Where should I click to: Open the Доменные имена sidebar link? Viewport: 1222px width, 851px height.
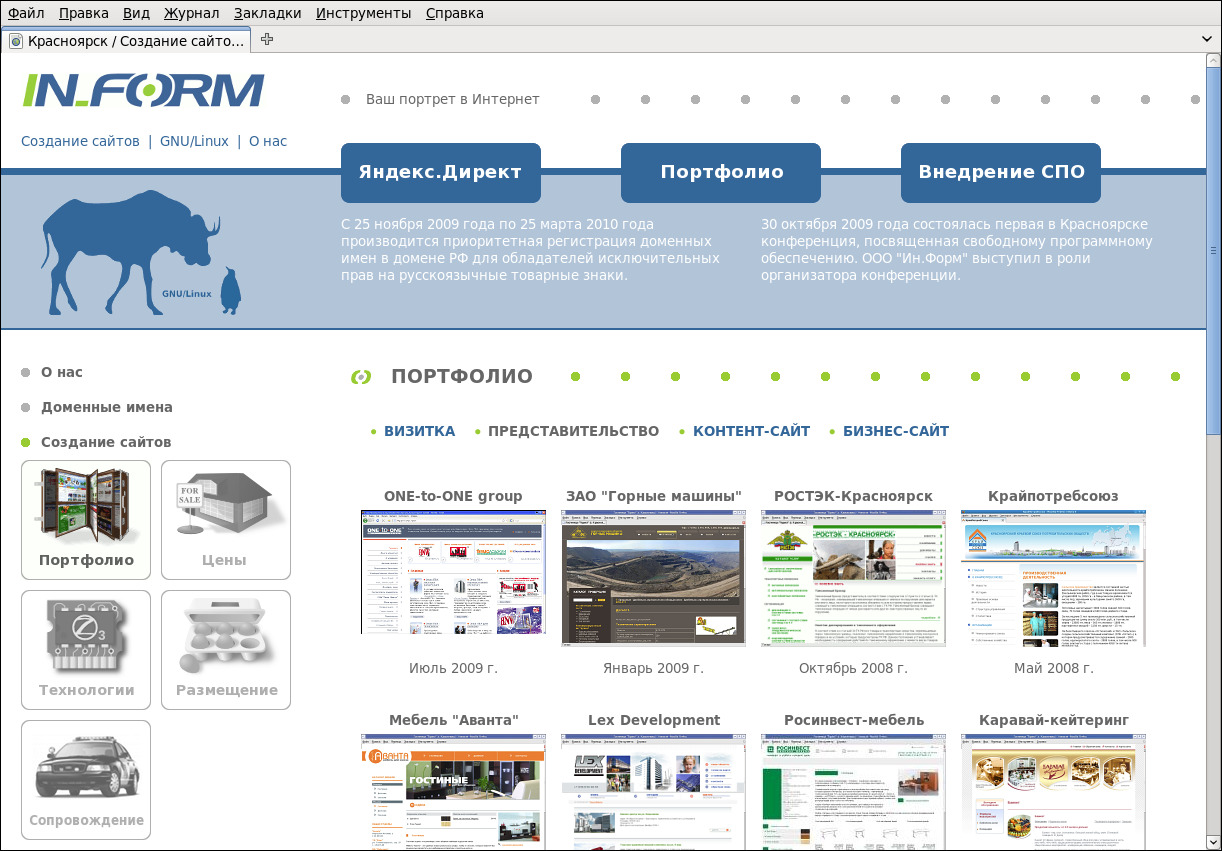coord(106,407)
